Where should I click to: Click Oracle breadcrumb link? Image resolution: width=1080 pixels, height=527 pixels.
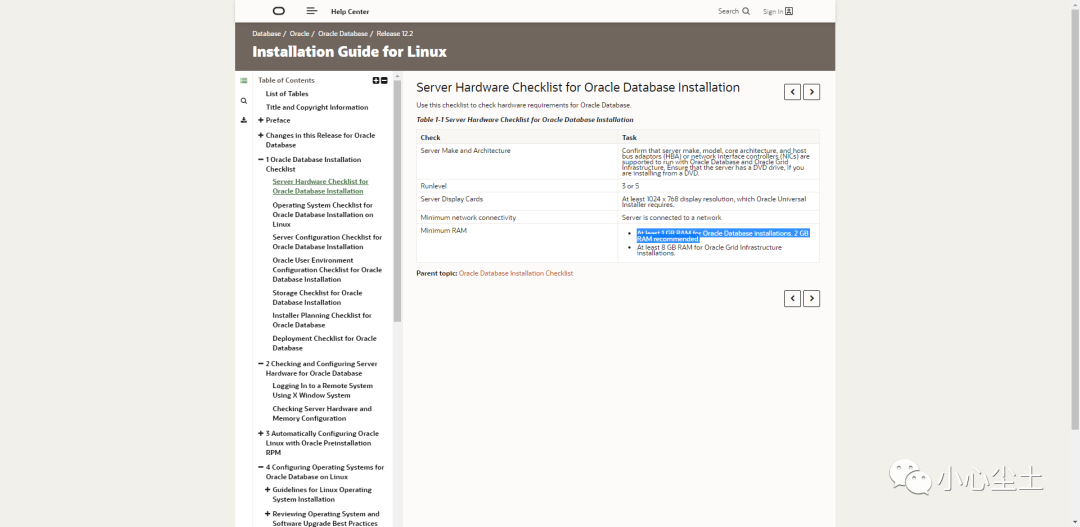click(x=300, y=33)
